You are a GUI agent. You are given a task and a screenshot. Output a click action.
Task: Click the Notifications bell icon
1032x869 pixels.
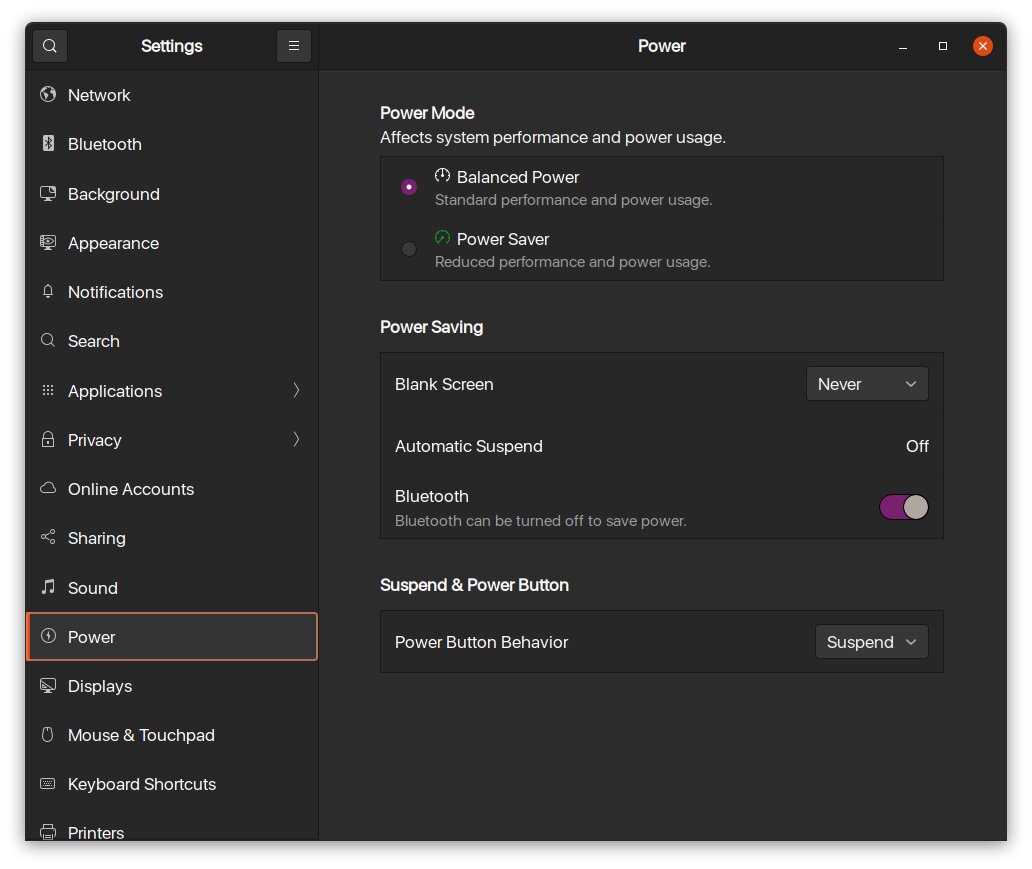pos(47,292)
